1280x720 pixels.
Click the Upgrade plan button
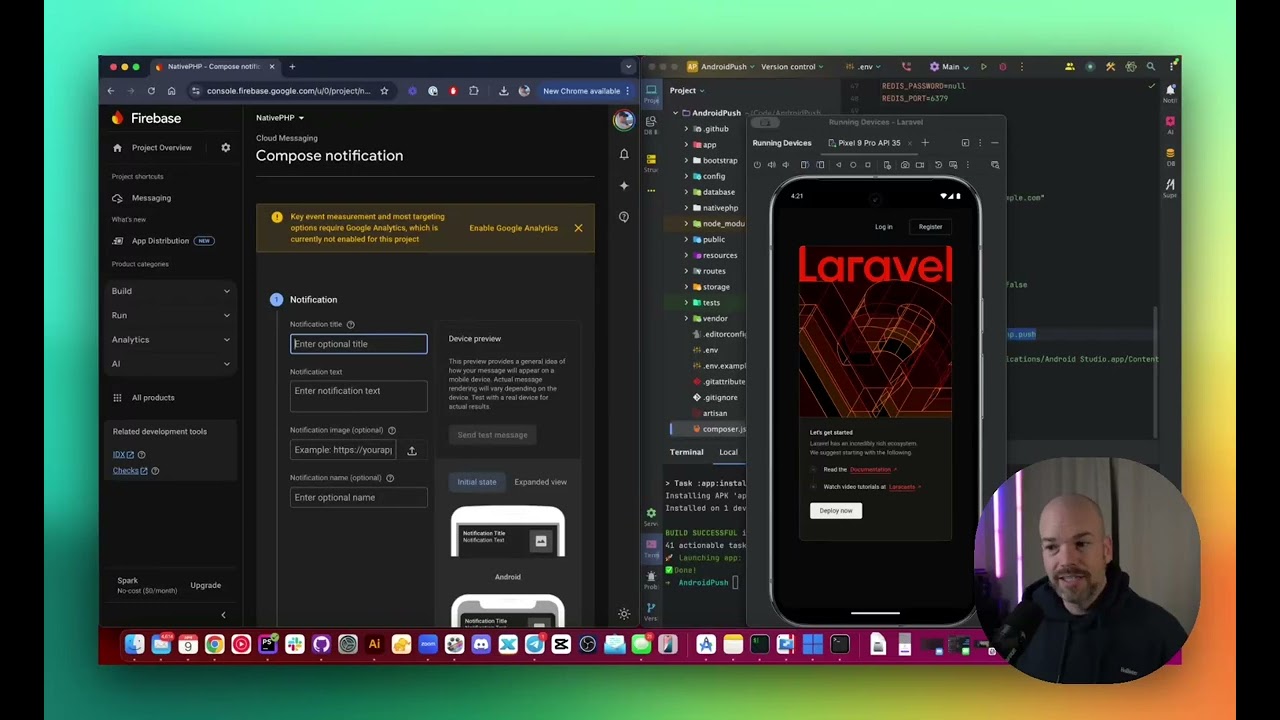tap(206, 585)
